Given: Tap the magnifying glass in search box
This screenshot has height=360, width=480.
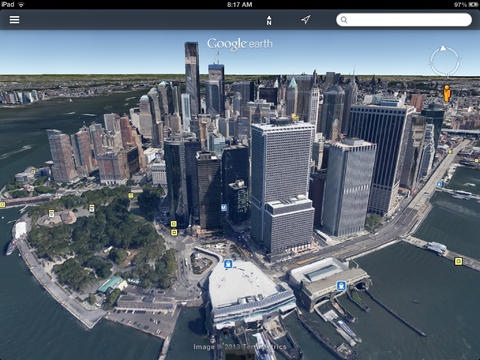Looking at the screenshot, I should point(344,20).
